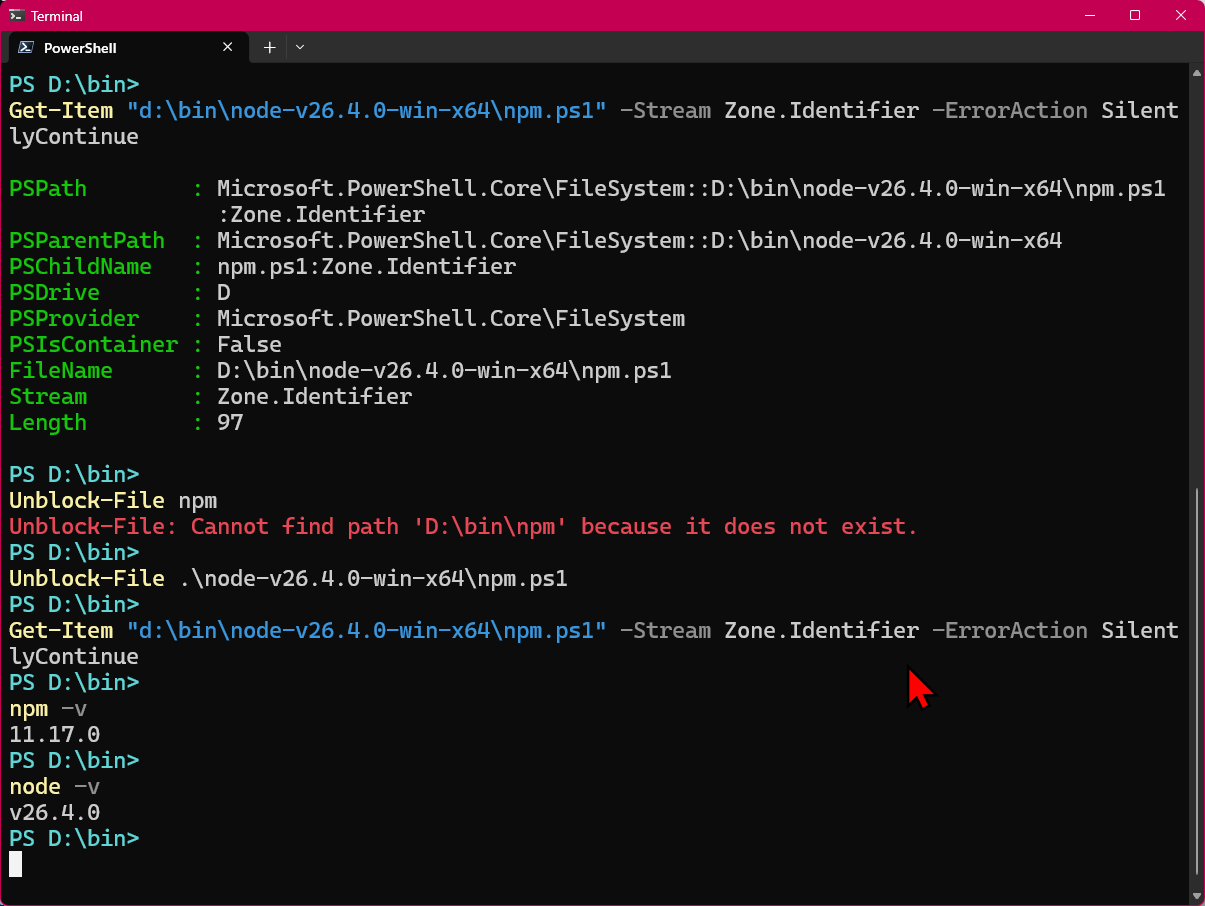The image size is (1205, 906).
Task: Click the Stream value 'Zone.Identifier'
Action: (x=315, y=397)
